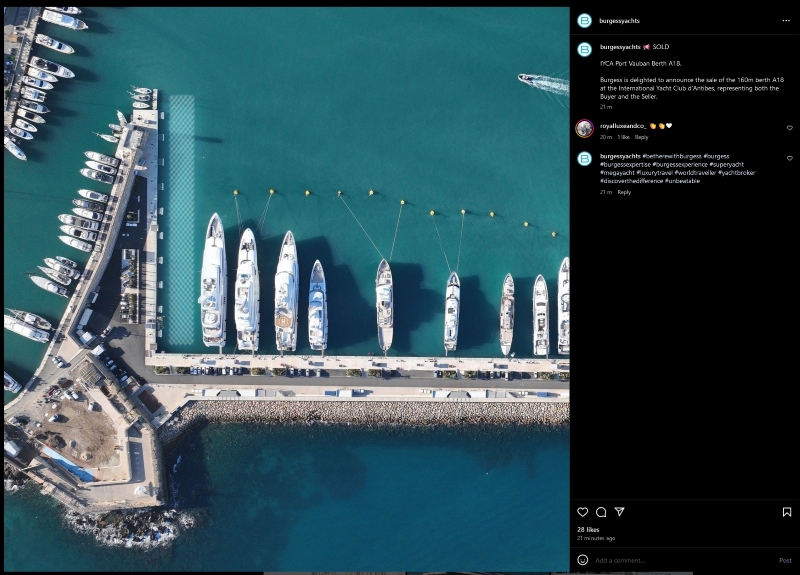Save post with the bookmark icon
This screenshot has height=575, width=800.
787,512
